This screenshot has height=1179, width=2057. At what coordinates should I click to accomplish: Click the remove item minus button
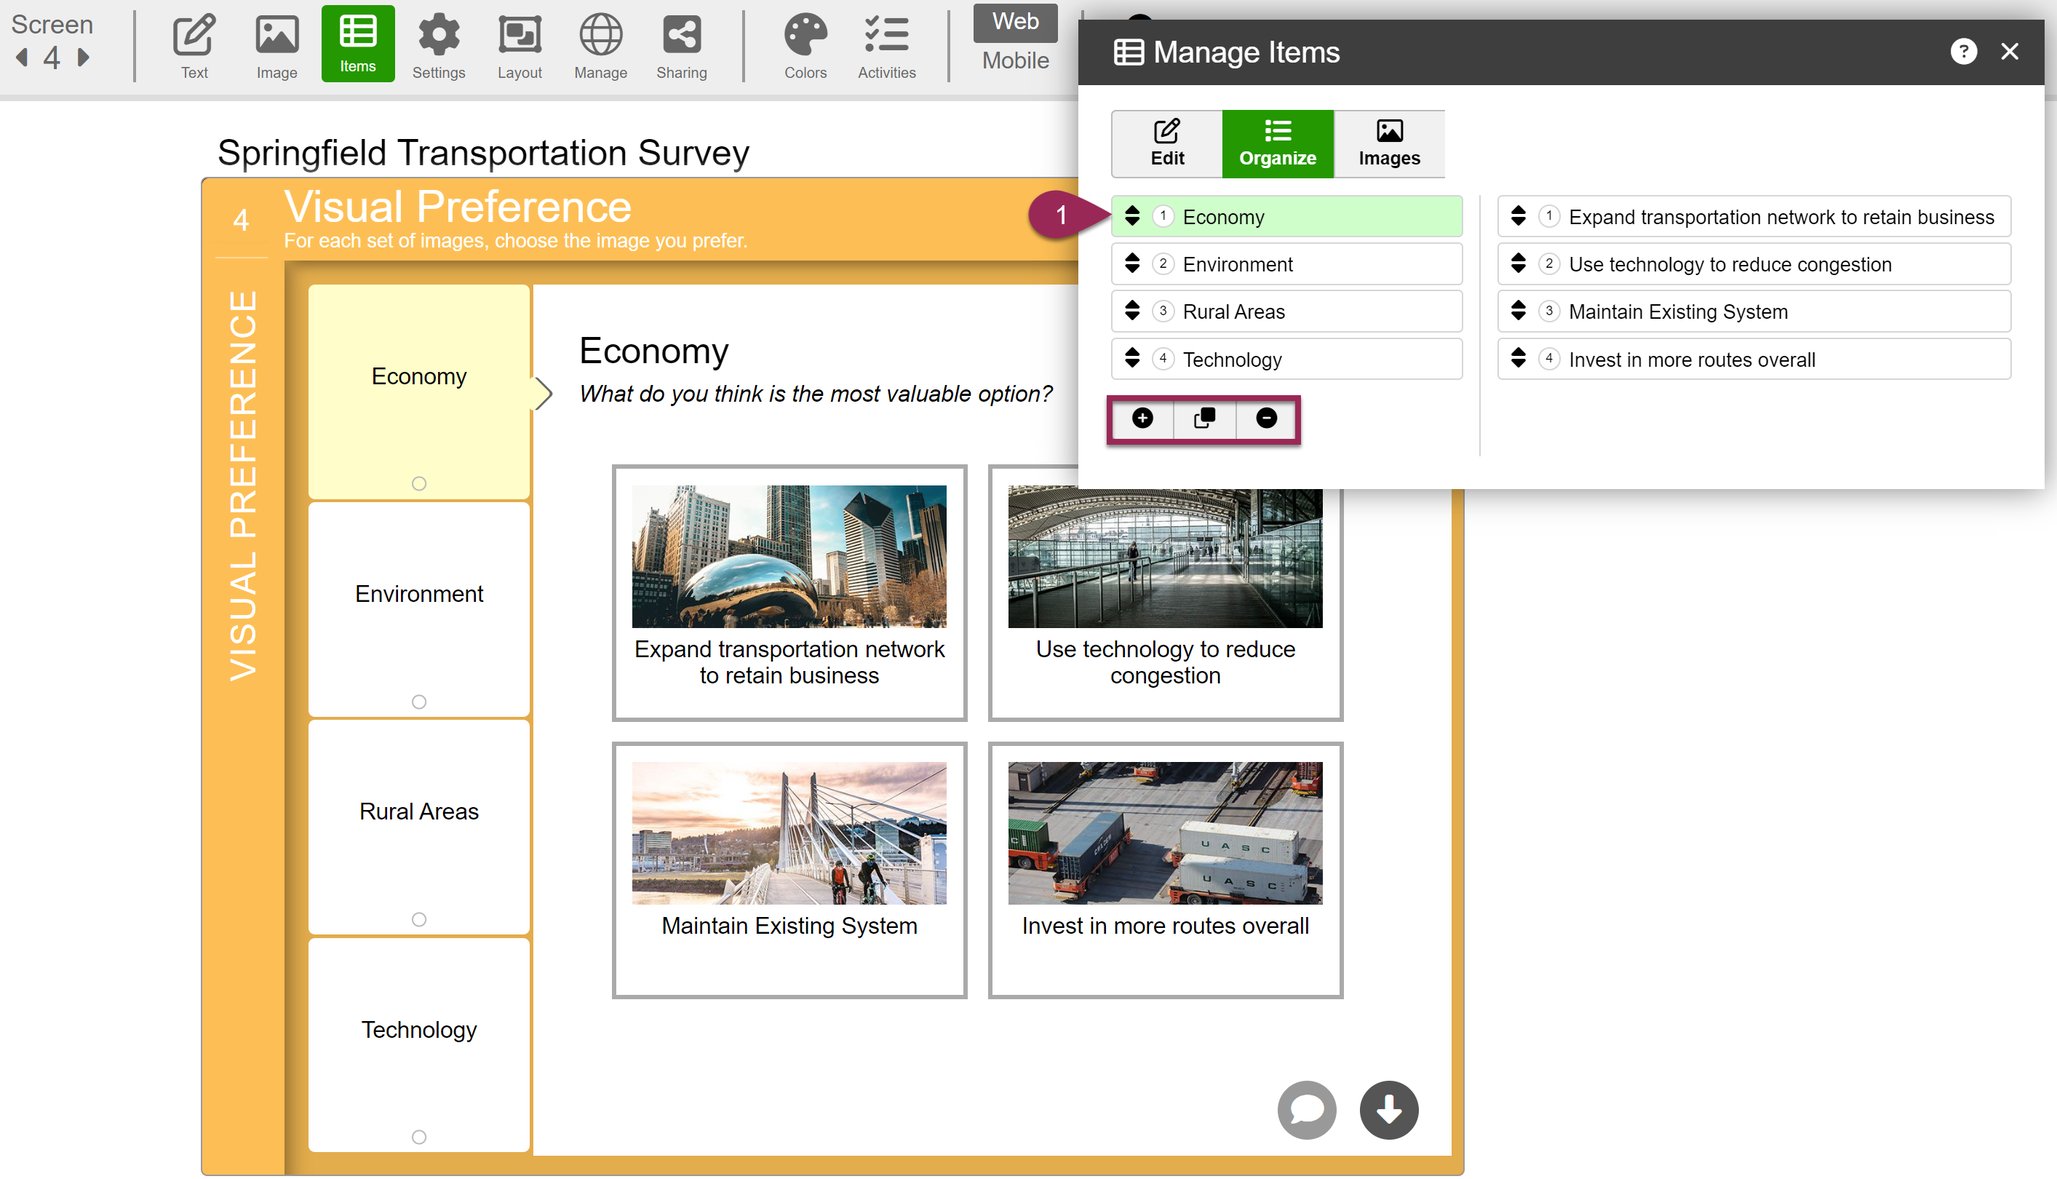coord(1266,418)
